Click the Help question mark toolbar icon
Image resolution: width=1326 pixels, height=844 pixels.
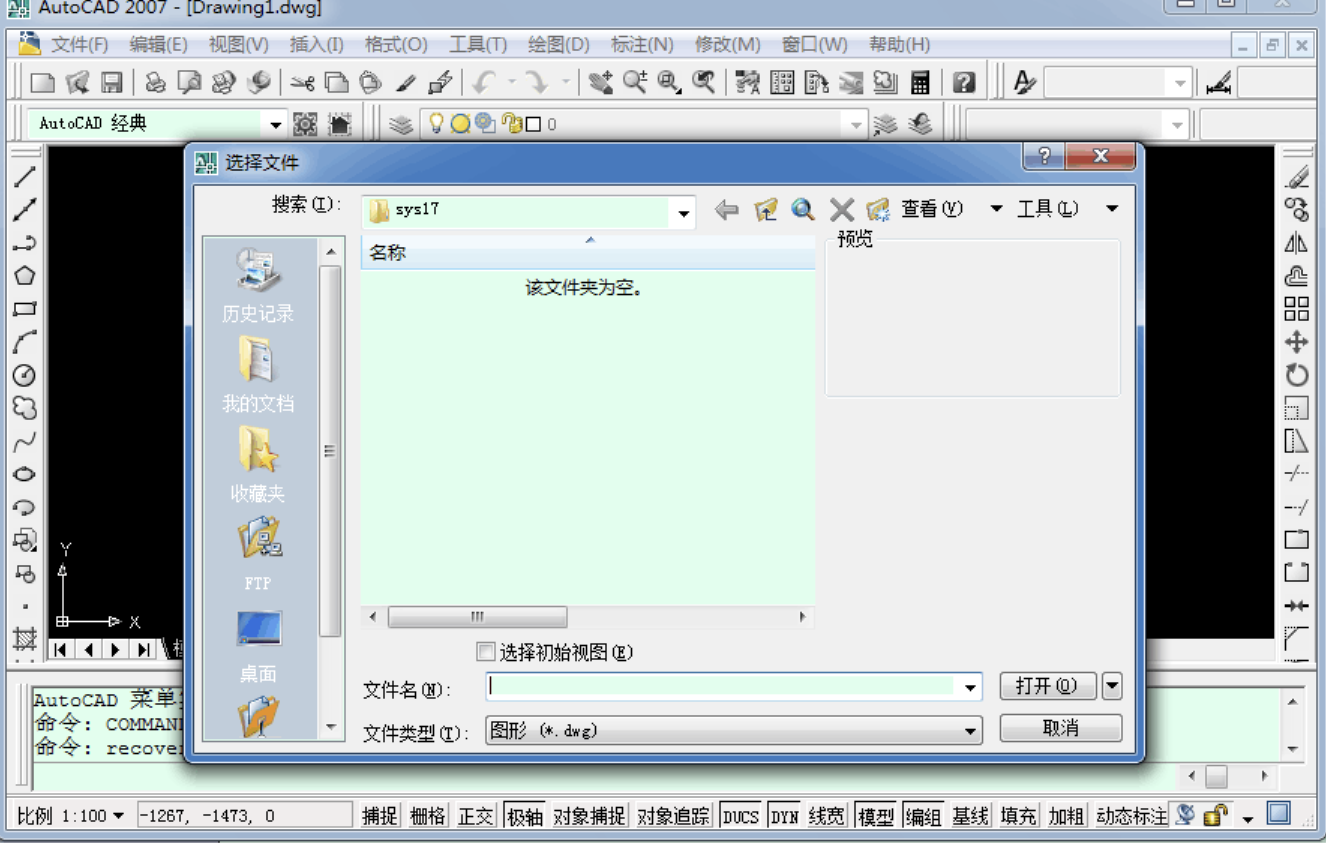tap(963, 82)
